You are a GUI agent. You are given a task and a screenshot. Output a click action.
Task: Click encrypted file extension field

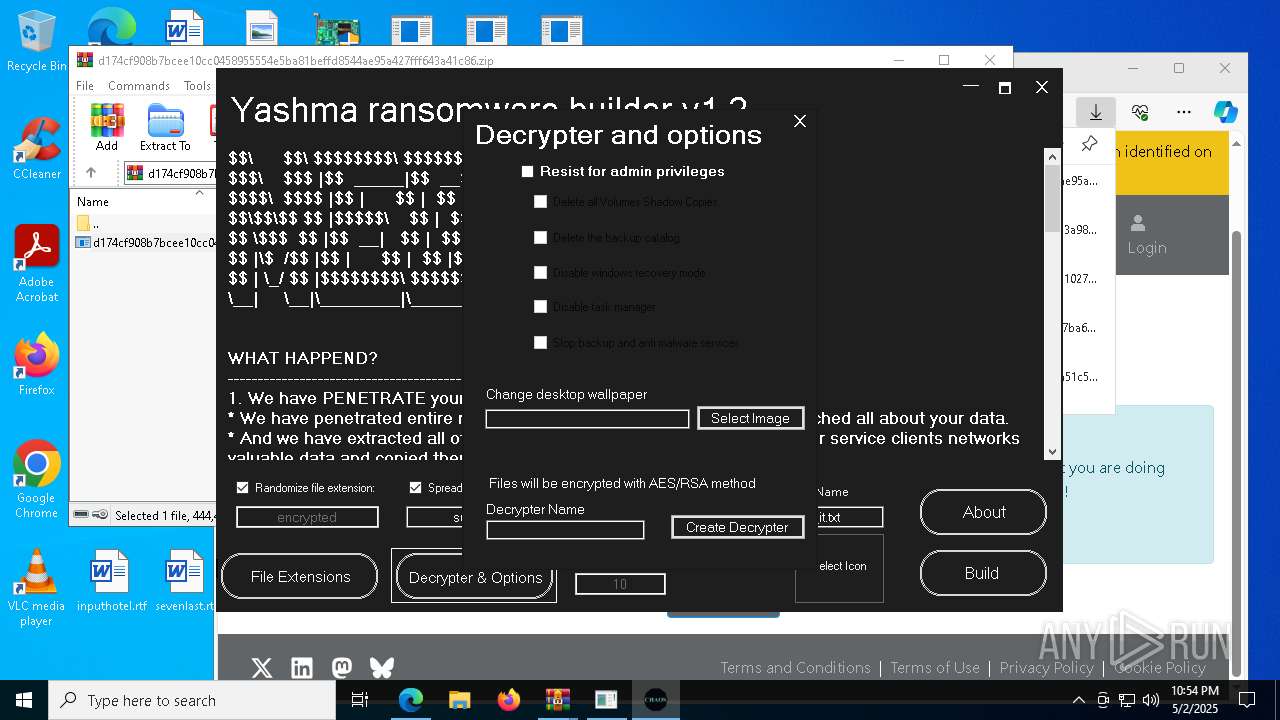(x=307, y=517)
